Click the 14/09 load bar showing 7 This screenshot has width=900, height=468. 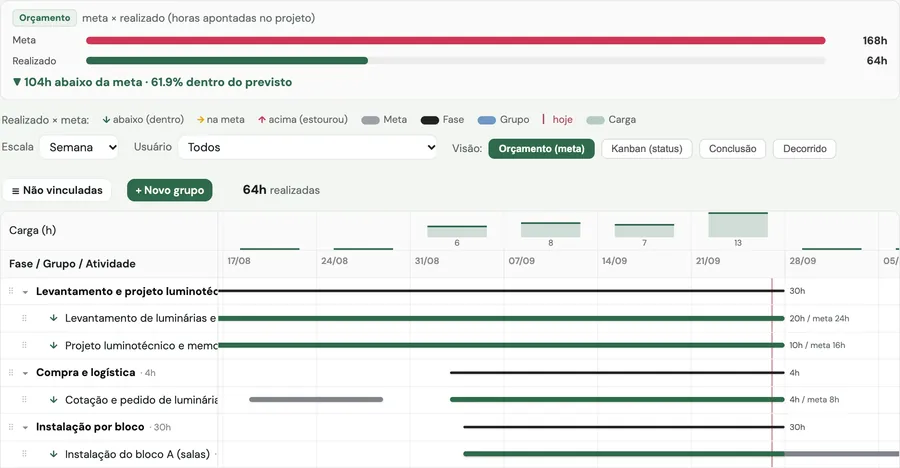click(644, 231)
